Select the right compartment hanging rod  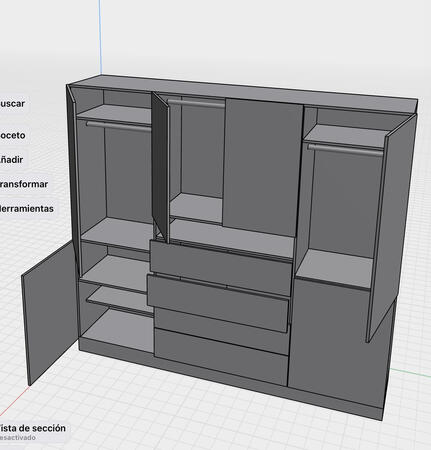[345, 150]
